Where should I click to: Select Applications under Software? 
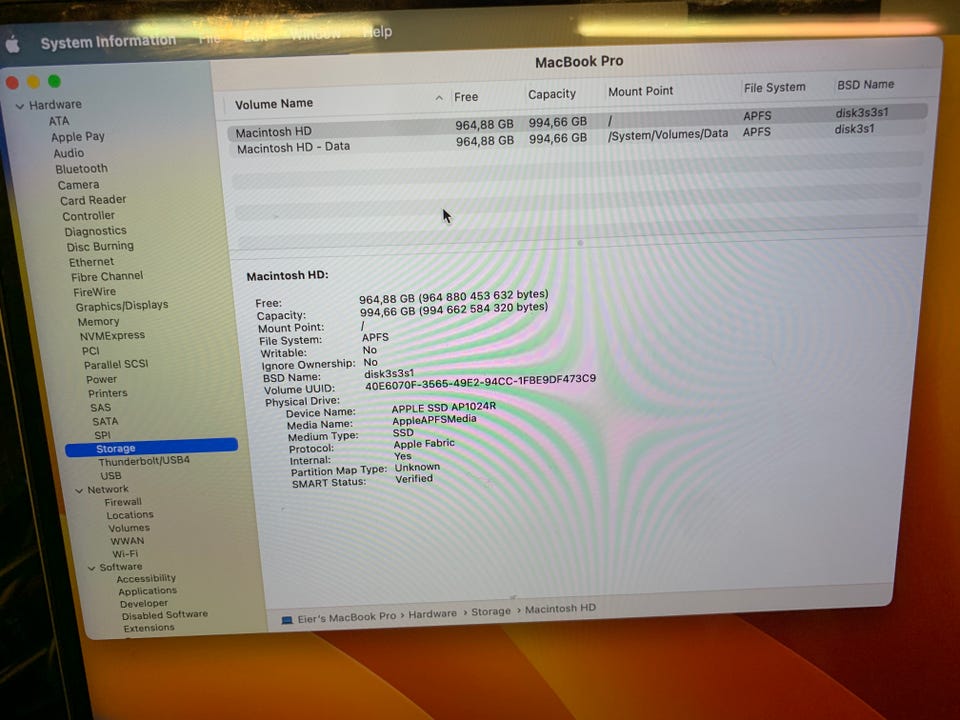point(148,591)
